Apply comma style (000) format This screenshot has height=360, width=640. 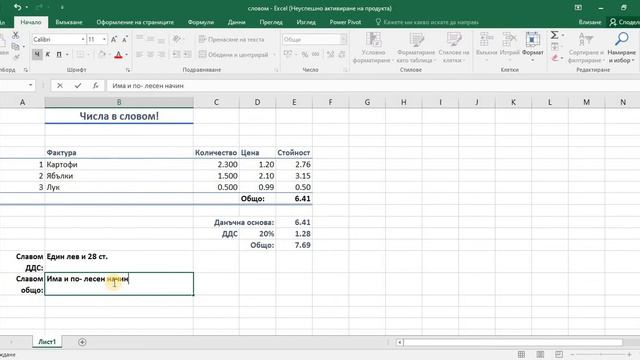[316, 54]
